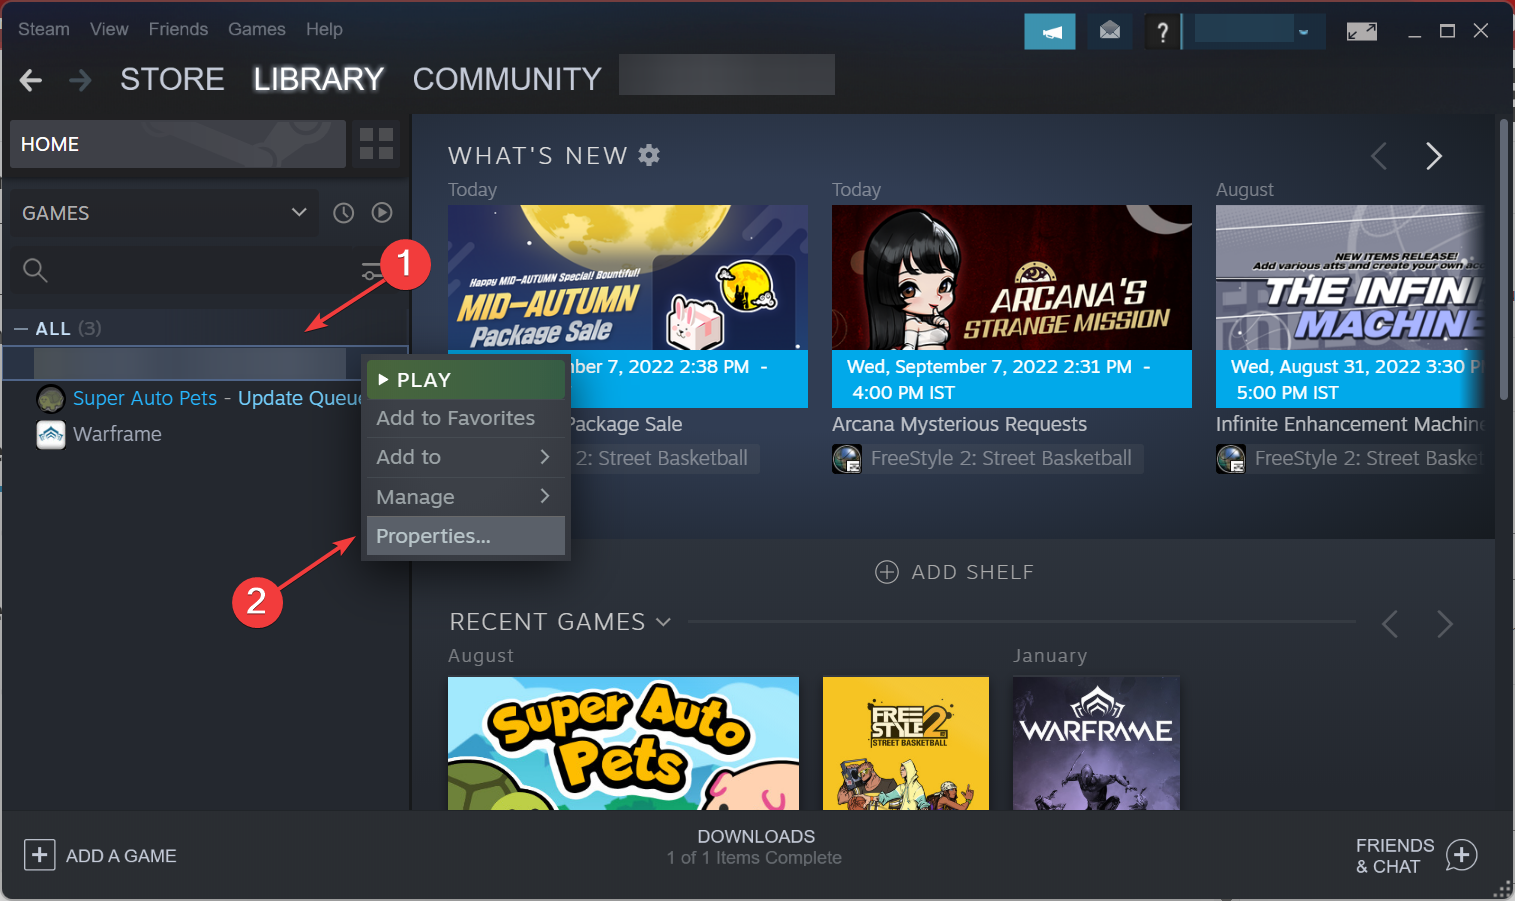Open the What's New settings gear

tap(649, 155)
